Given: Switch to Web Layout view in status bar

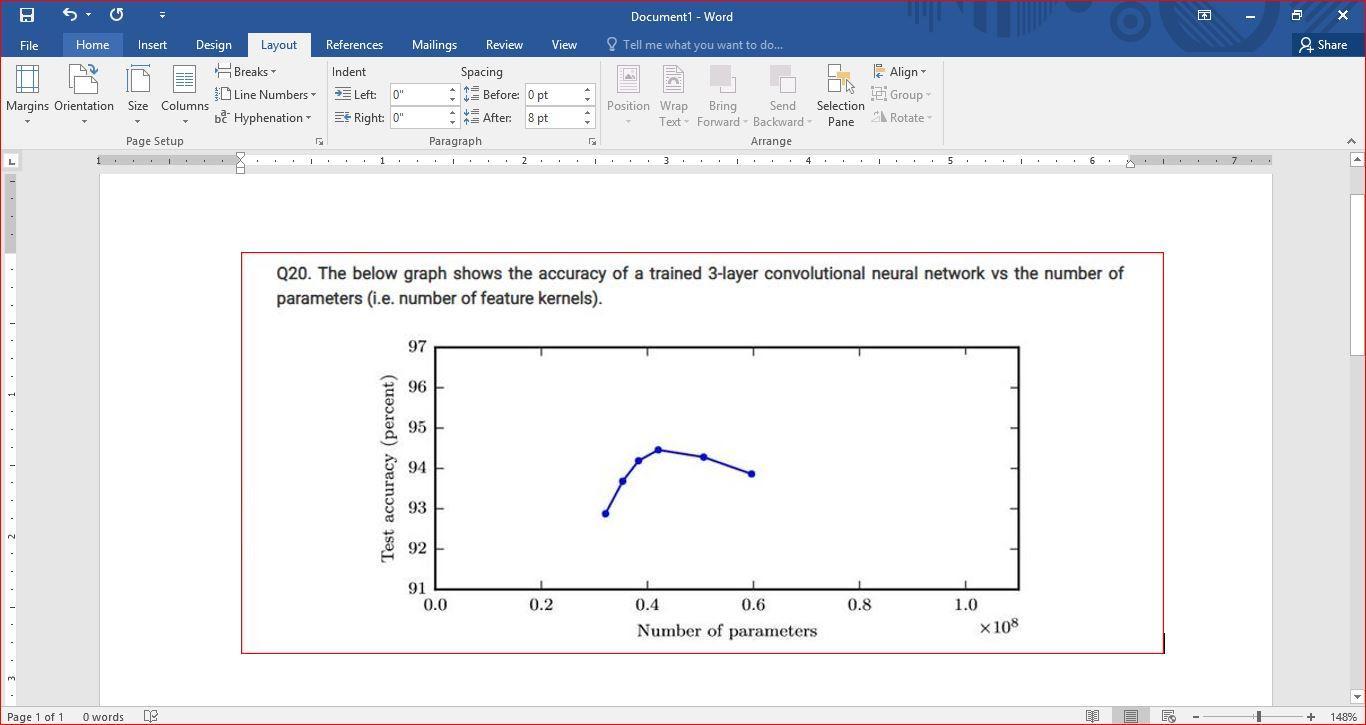Looking at the screenshot, I should pyautogui.click(x=1168, y=716).
